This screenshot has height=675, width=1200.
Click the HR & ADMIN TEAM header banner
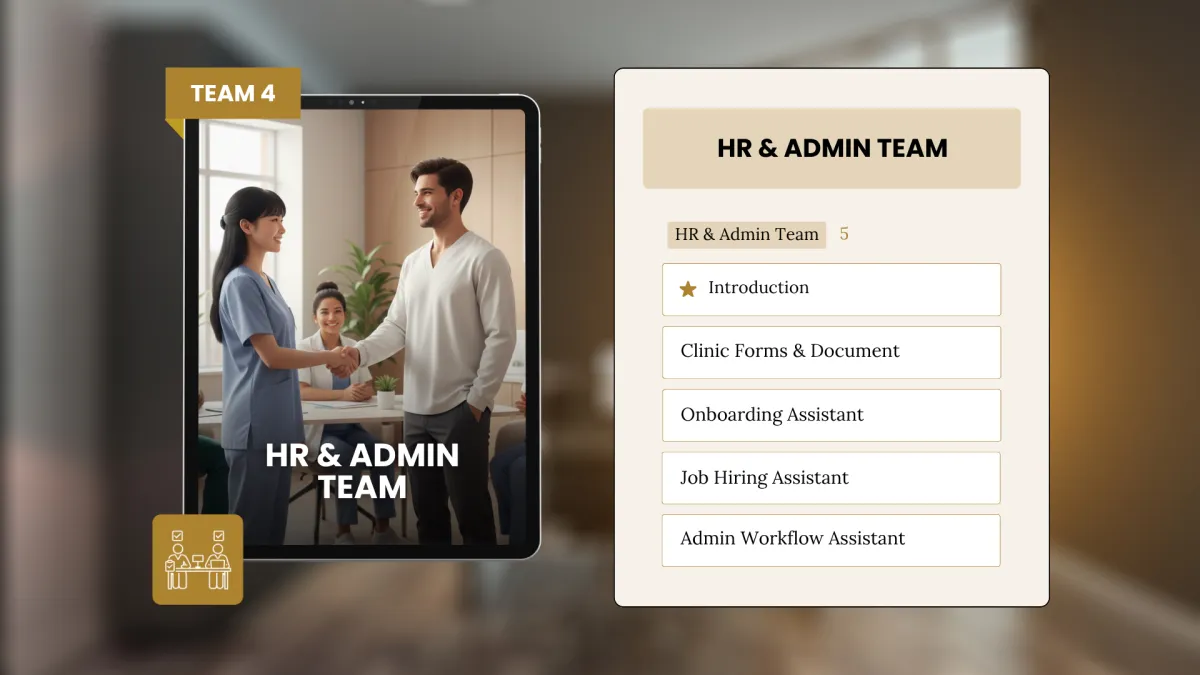pos(832,148)
